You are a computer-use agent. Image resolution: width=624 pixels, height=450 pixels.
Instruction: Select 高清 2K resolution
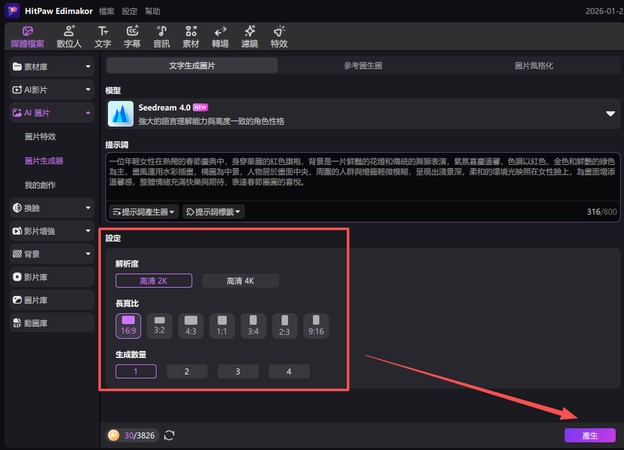point(154,281)
